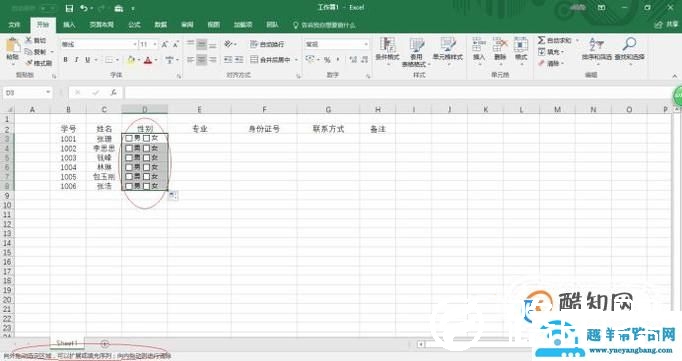
Task: Switch to the 数据 (Data) tab
Action: tap(160, 25)
